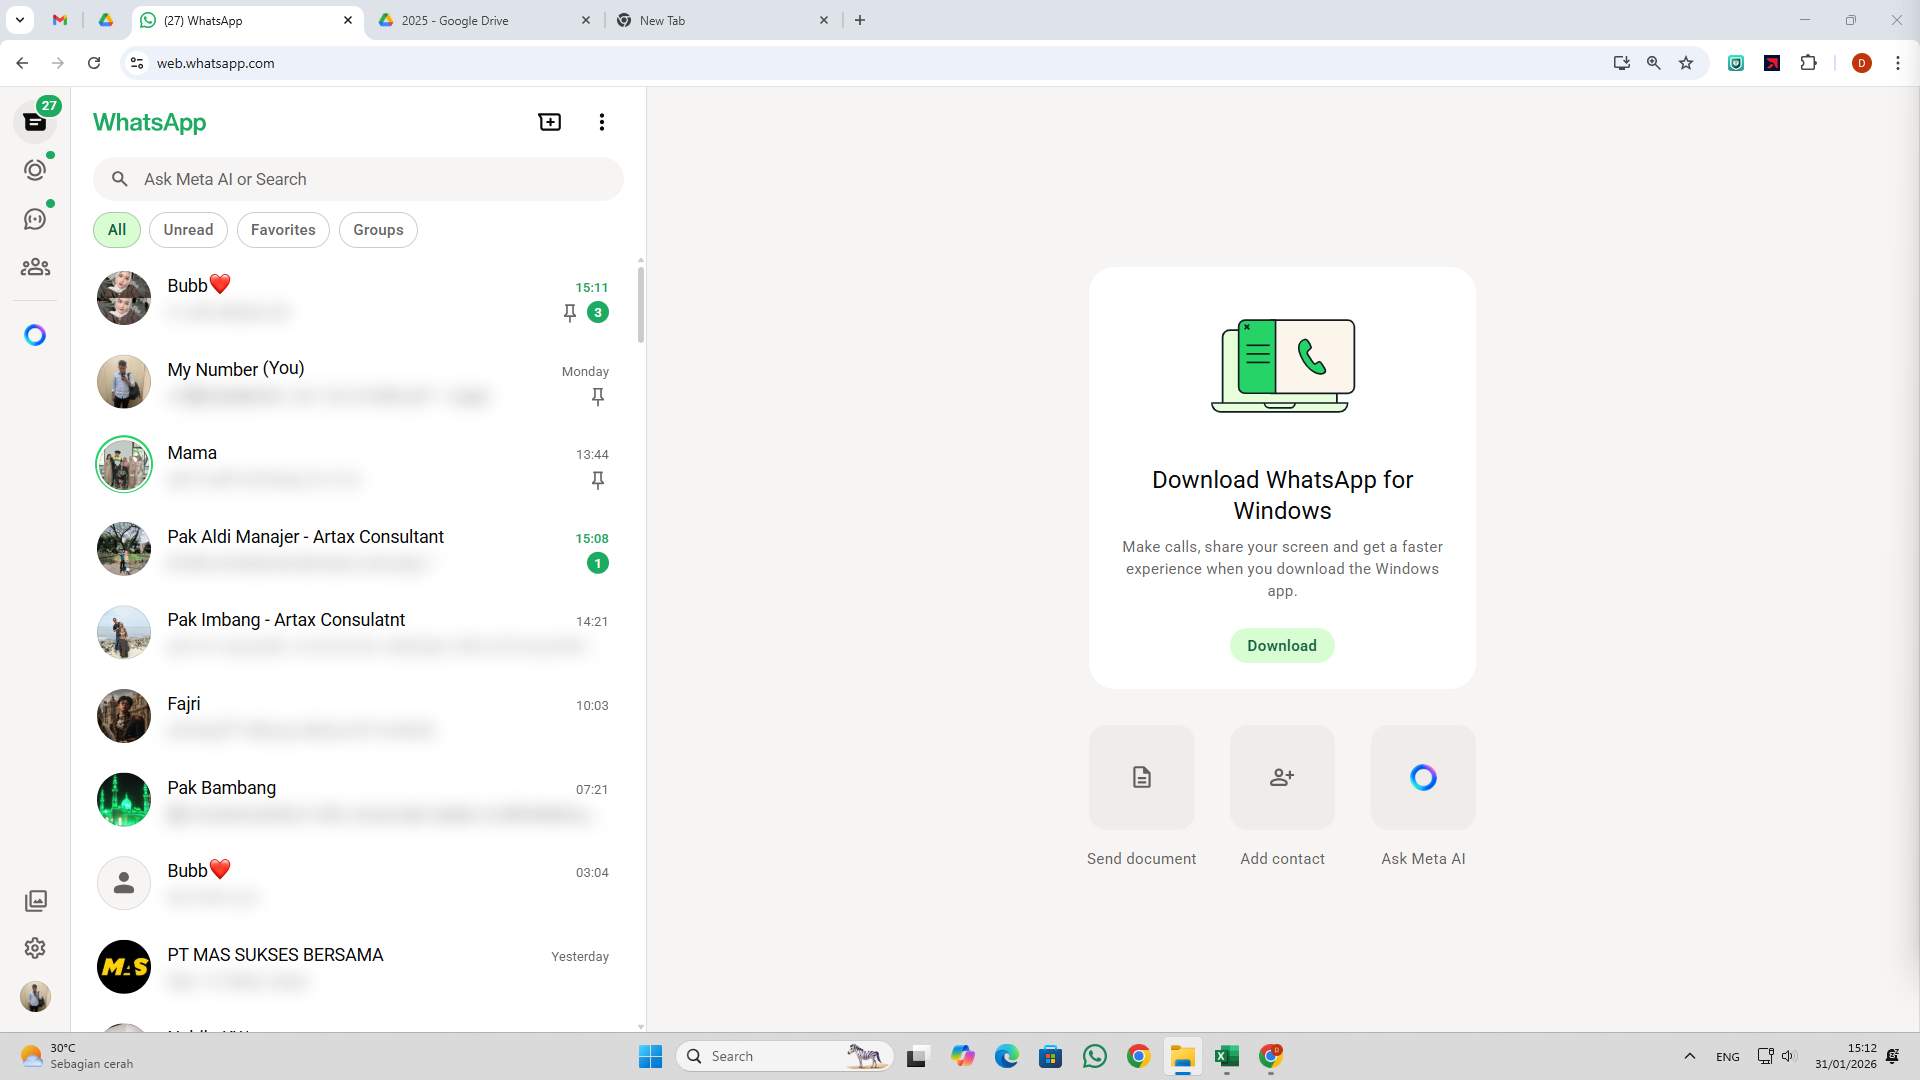Click the Add contact tile
Image resolution: width=1920 pixels, height=1080 pixels.
coord(1282,777)
